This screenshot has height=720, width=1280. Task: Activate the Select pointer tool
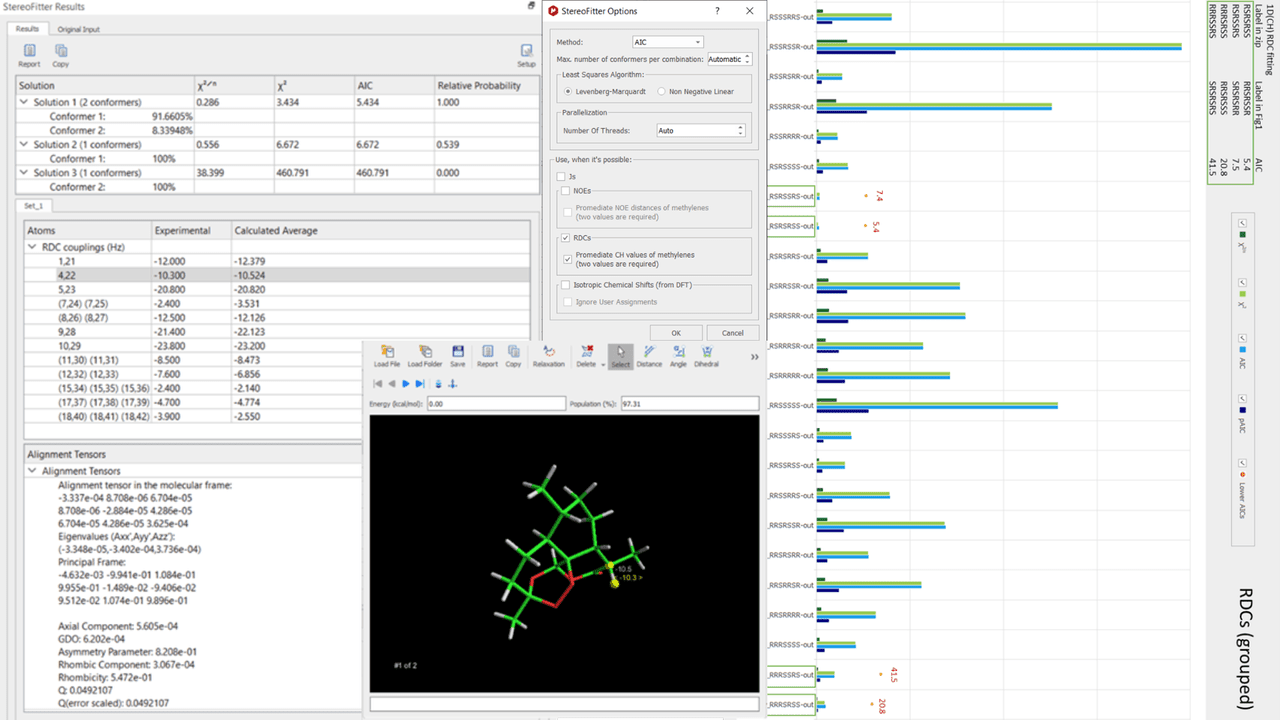tap(620, 356)
